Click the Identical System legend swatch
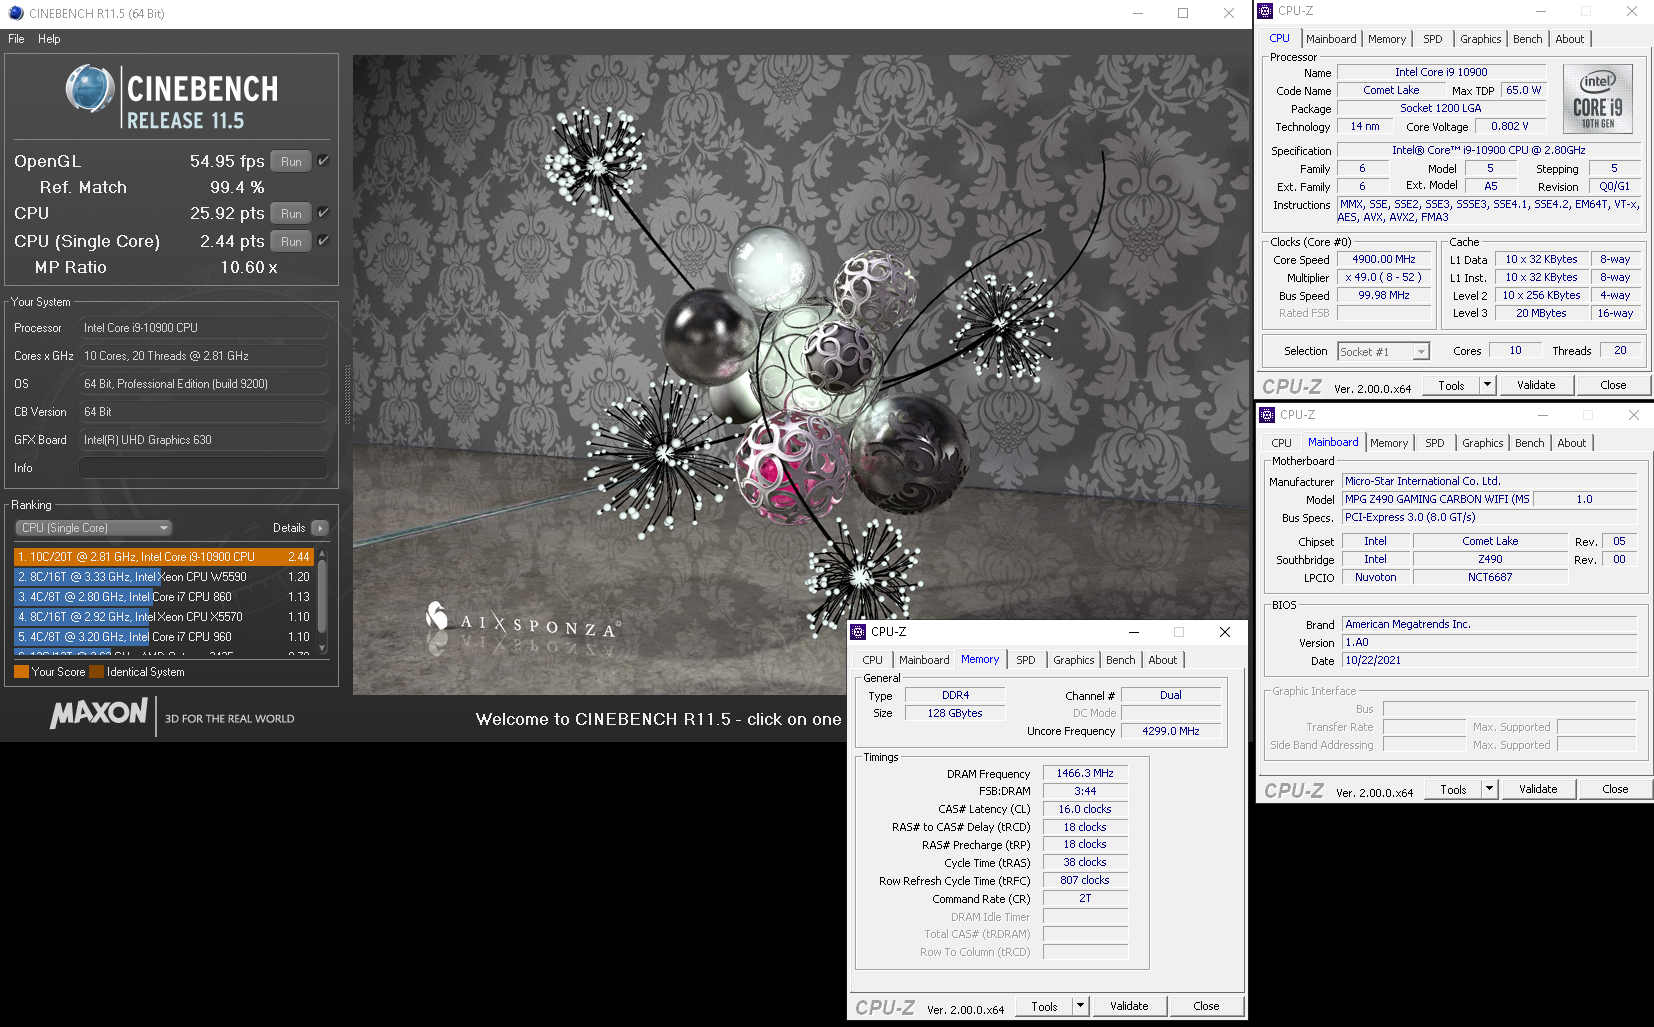This screenshot has width=1654, height=1027. click(96, 672)
